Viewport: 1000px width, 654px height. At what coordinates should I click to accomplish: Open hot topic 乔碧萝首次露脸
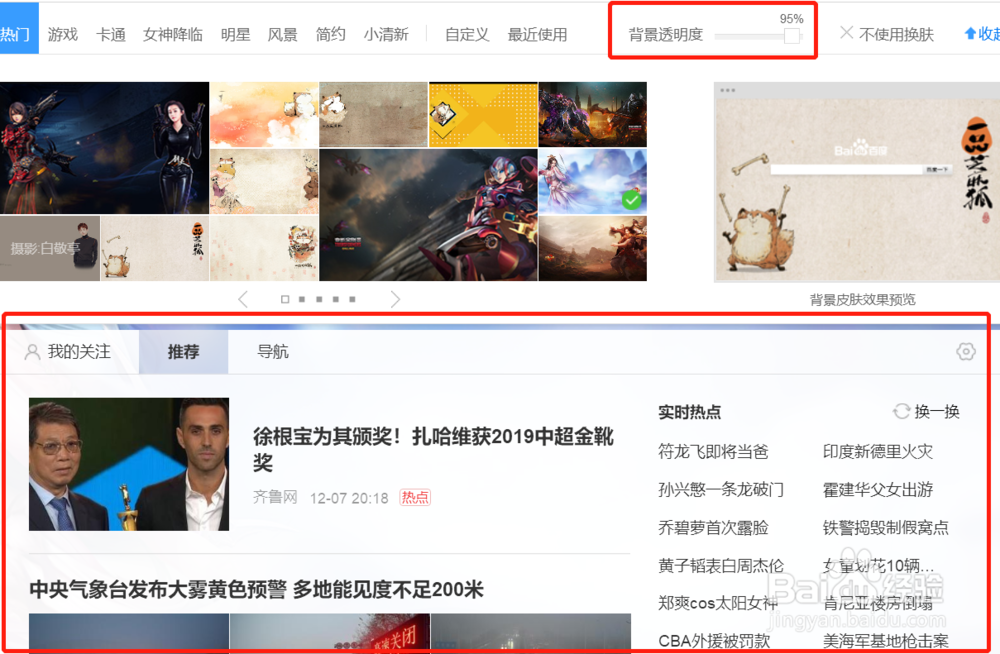713,528
